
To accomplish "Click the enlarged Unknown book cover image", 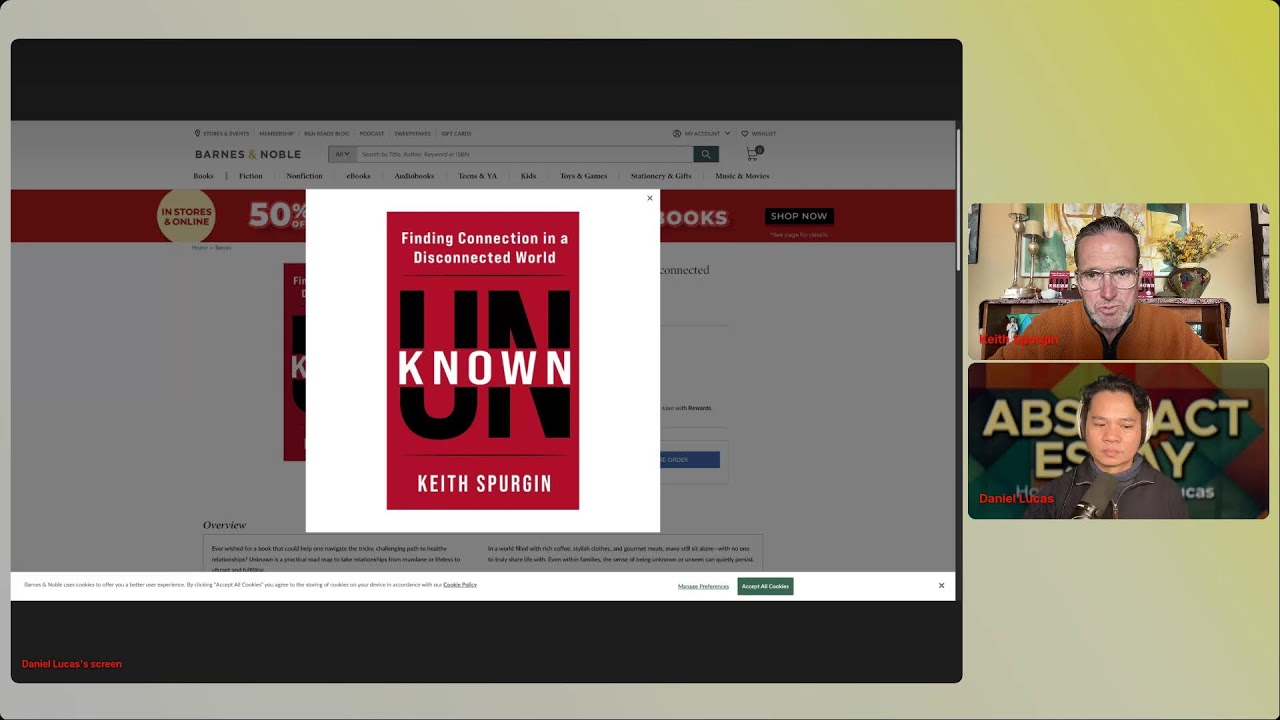I will 483,360.
